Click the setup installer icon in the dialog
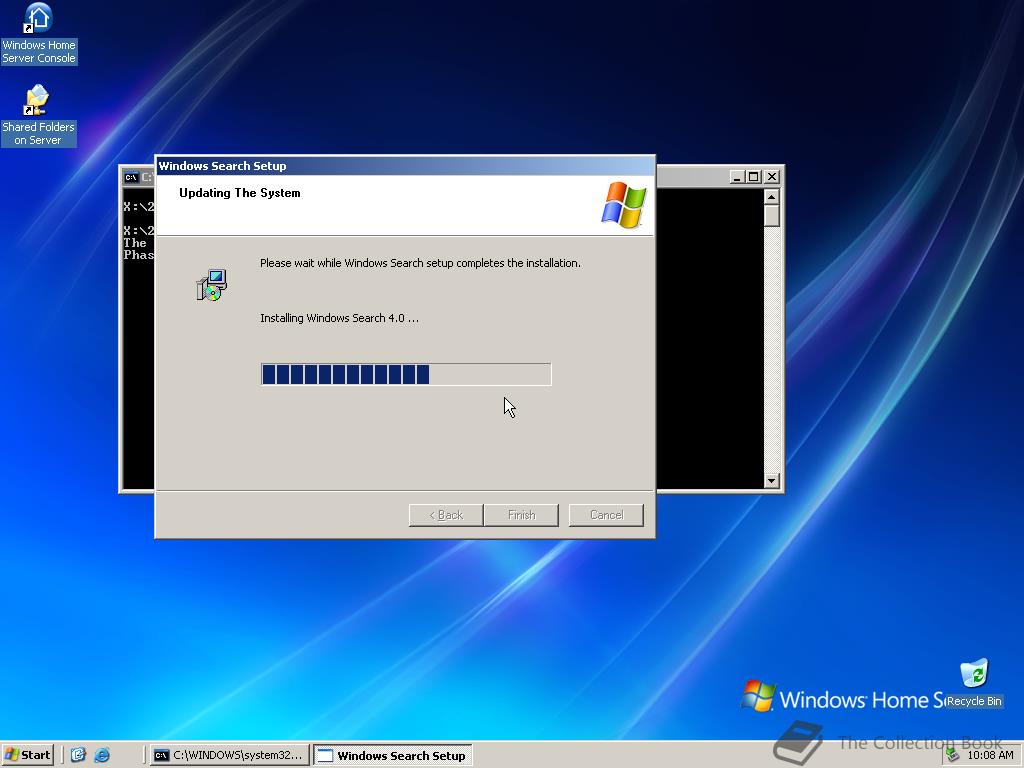The height and width of the screenshot is (768, 1024). coord(212,285)
